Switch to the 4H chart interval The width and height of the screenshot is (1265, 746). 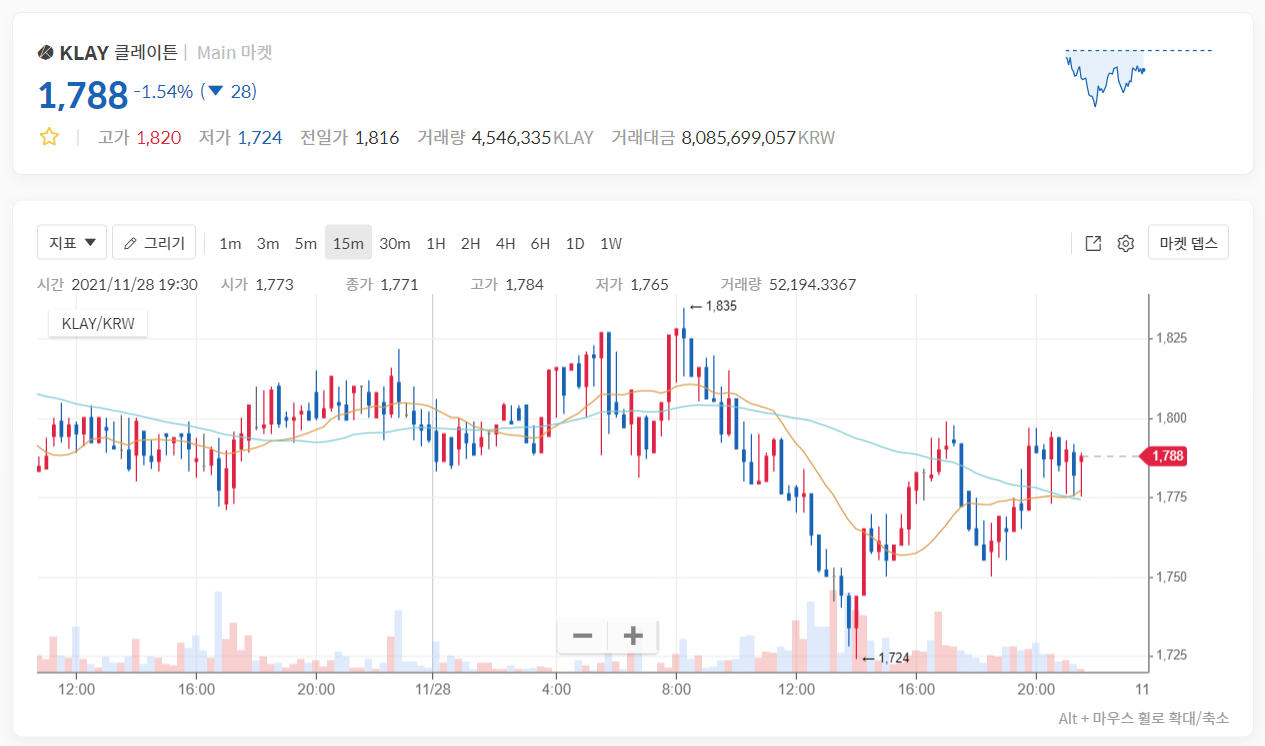click(506, 243)
